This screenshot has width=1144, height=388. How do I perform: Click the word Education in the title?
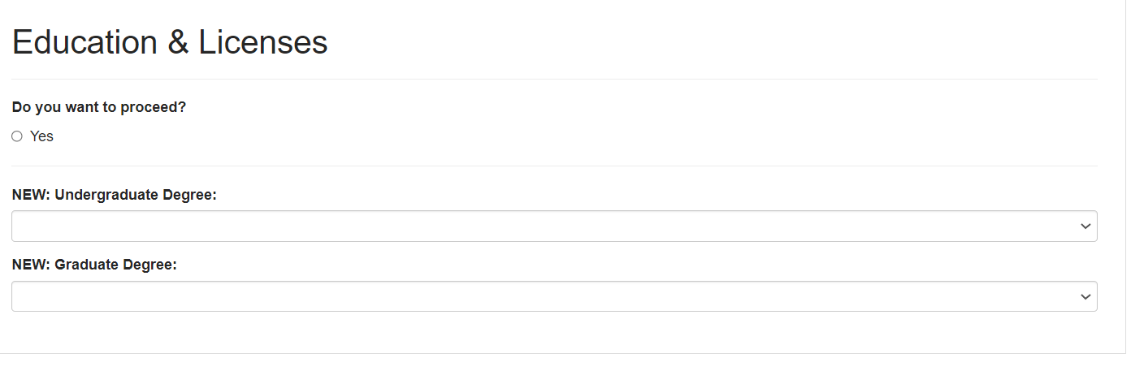click(x=85, y=42)
